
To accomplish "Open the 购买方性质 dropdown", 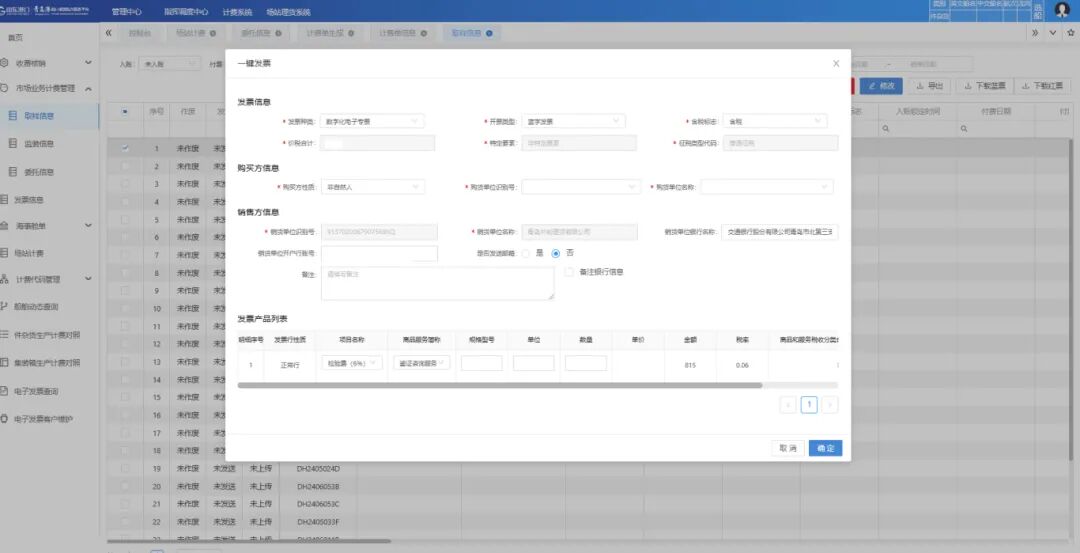I will click(373, 187).
